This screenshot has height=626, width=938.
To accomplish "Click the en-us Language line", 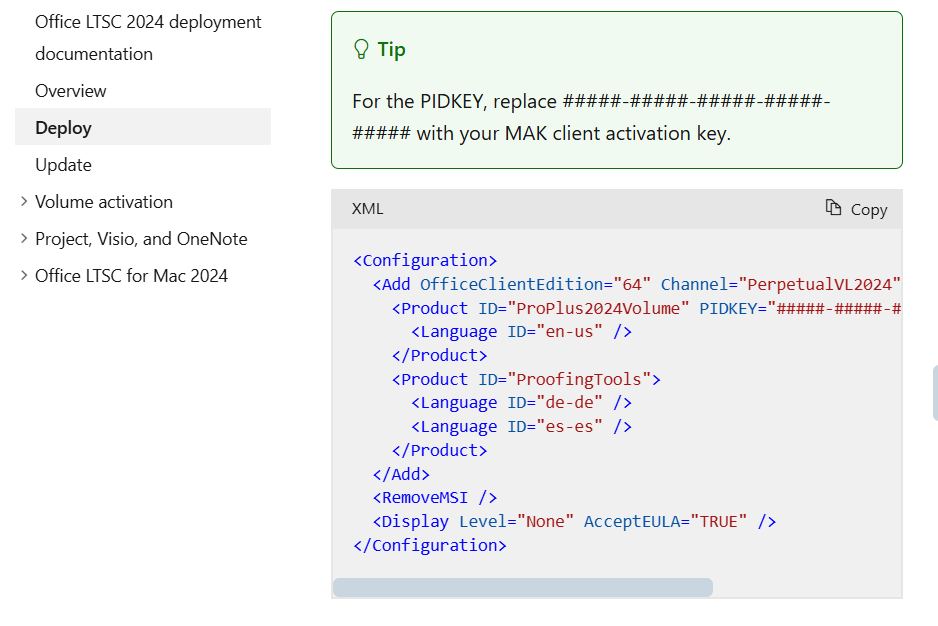I will tap(520, 331).
